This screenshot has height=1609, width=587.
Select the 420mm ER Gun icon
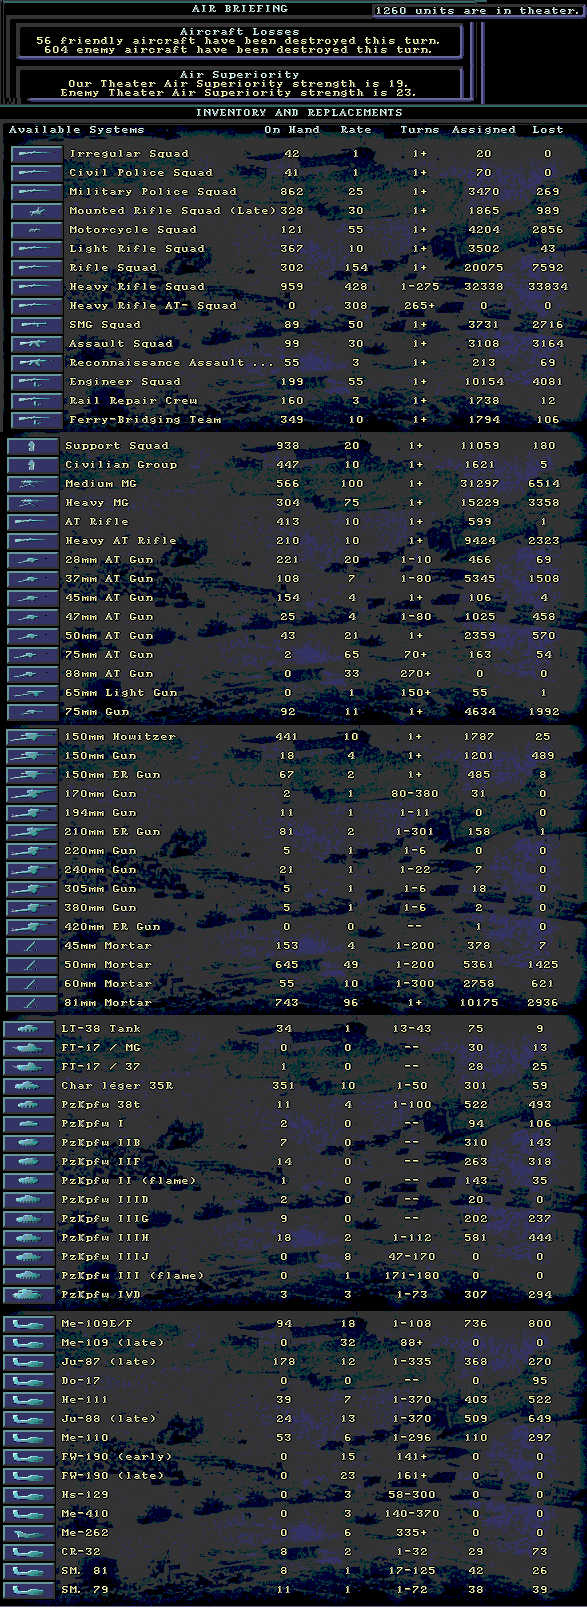click(x=32, y=927)
